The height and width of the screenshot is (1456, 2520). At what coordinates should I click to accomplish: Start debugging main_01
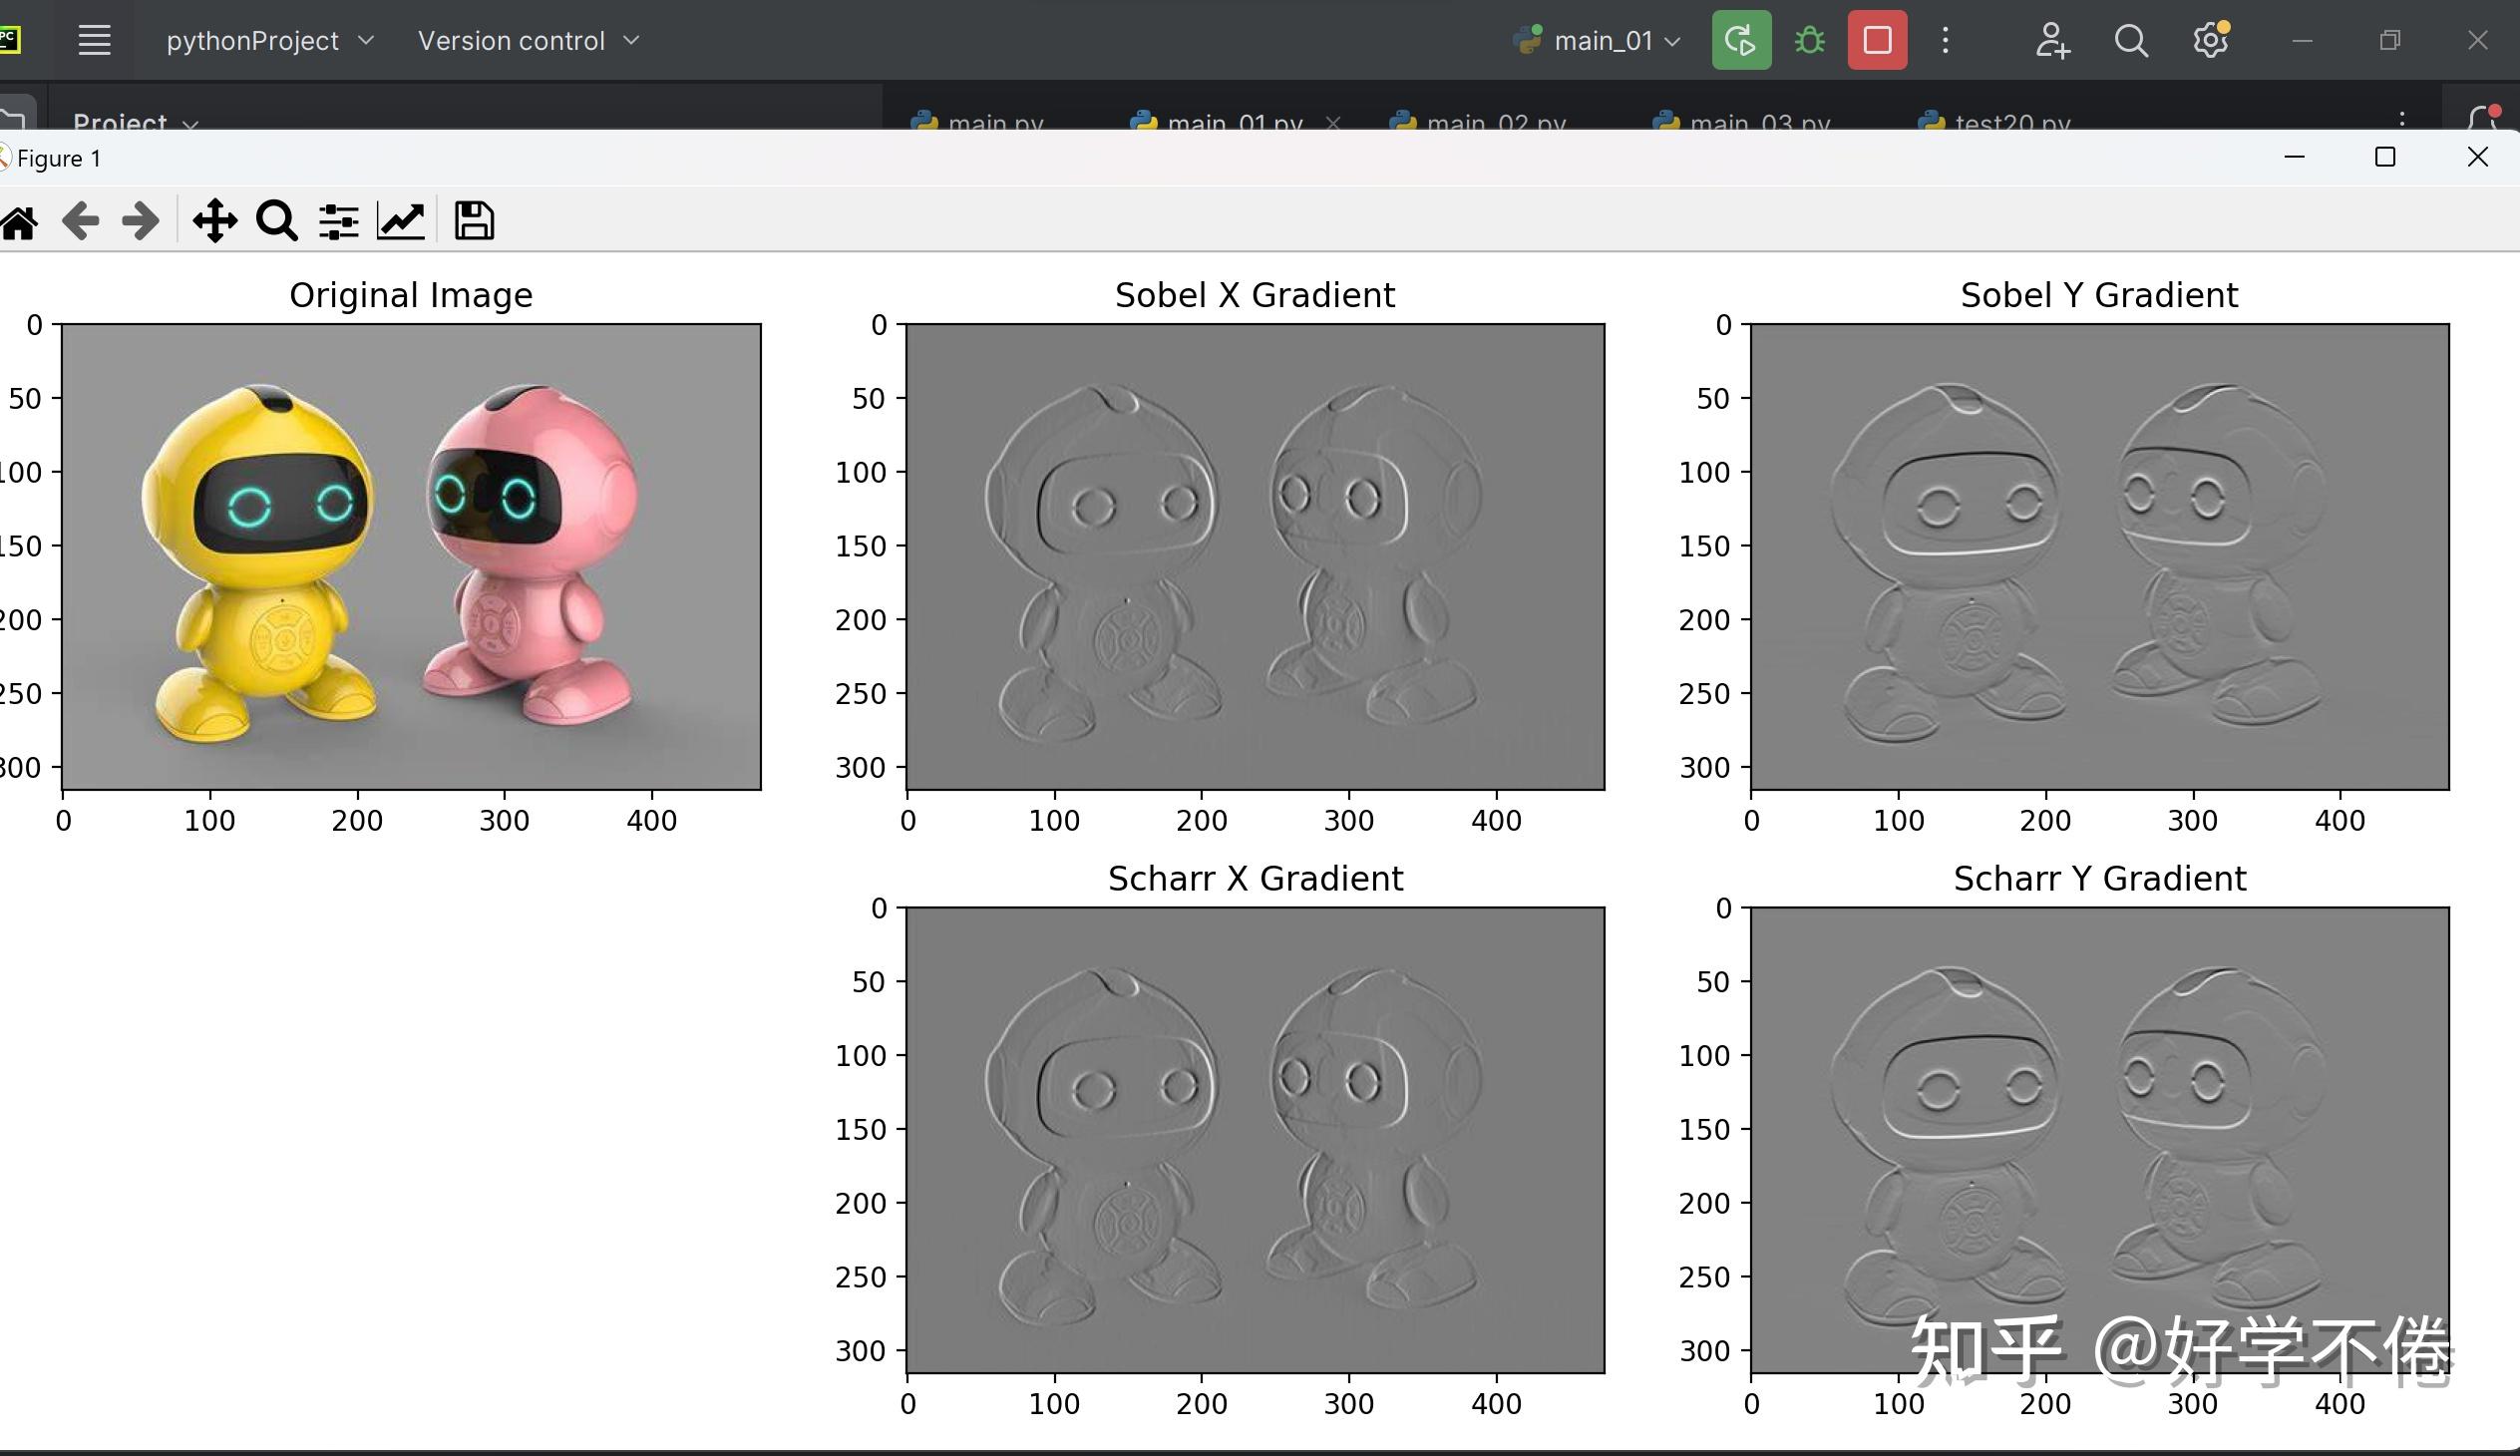point(1810,40)
